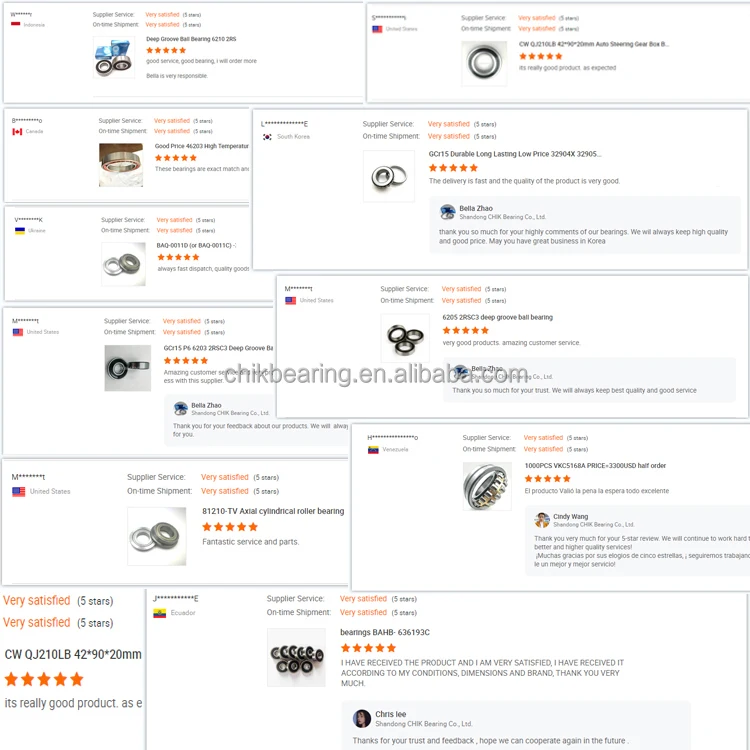Click the Ecuador flag icon

tap(159, 613)
